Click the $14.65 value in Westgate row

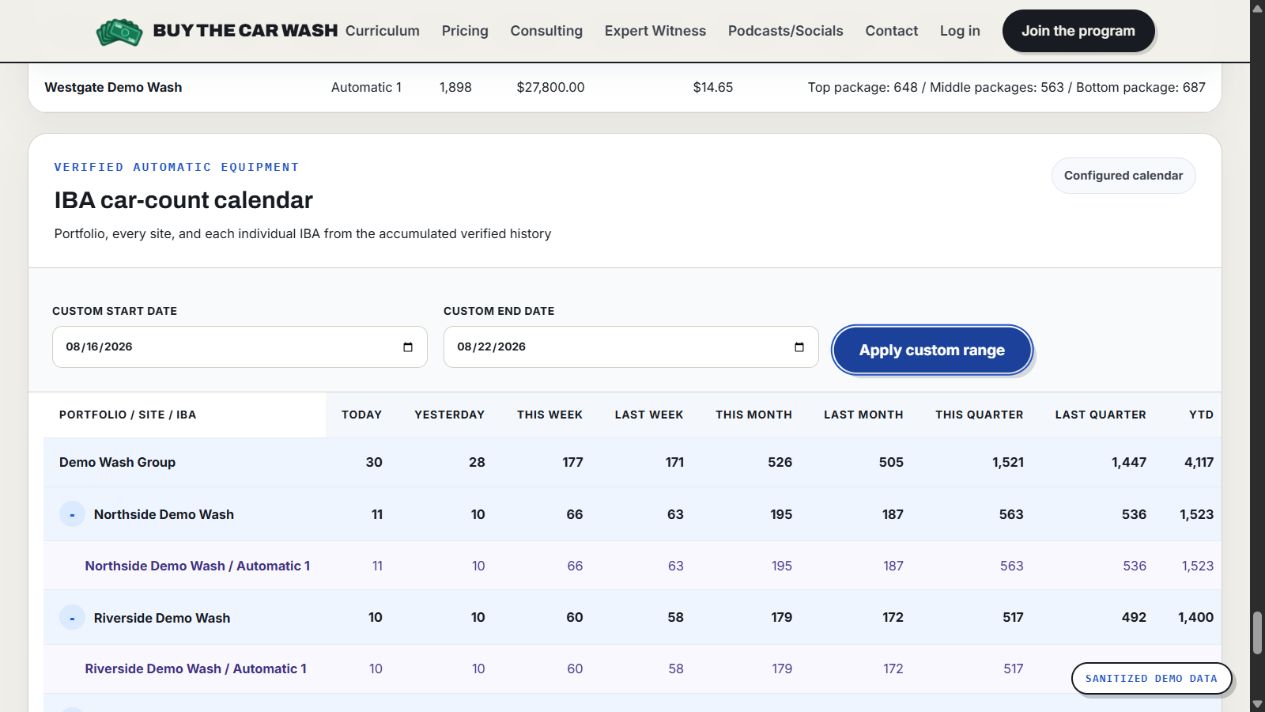(713, 87)
